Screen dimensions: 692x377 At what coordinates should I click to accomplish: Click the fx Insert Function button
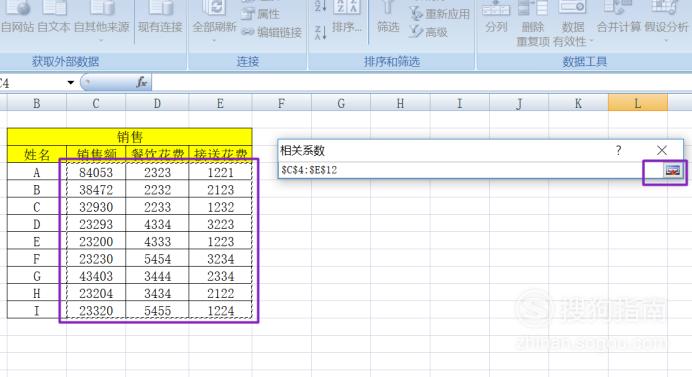click(142, 82)
